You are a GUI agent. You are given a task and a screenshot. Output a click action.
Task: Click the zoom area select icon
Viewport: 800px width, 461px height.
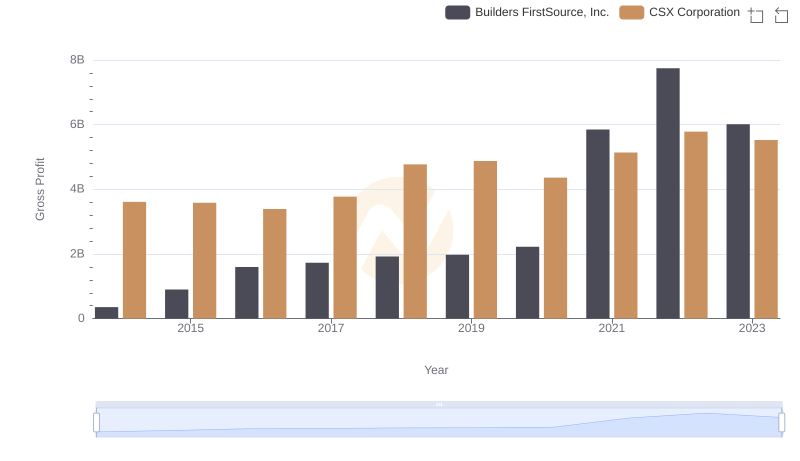(x=756, y=15)
